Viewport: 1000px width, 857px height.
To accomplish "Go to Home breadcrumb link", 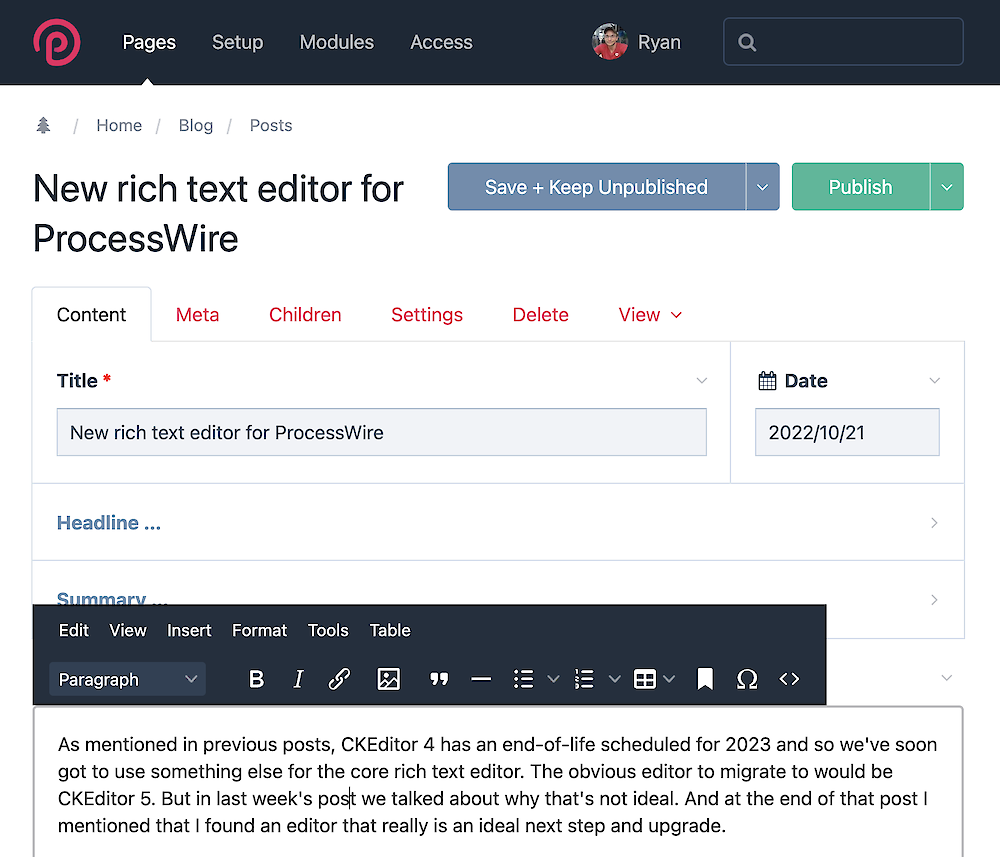I will point(119,125).
